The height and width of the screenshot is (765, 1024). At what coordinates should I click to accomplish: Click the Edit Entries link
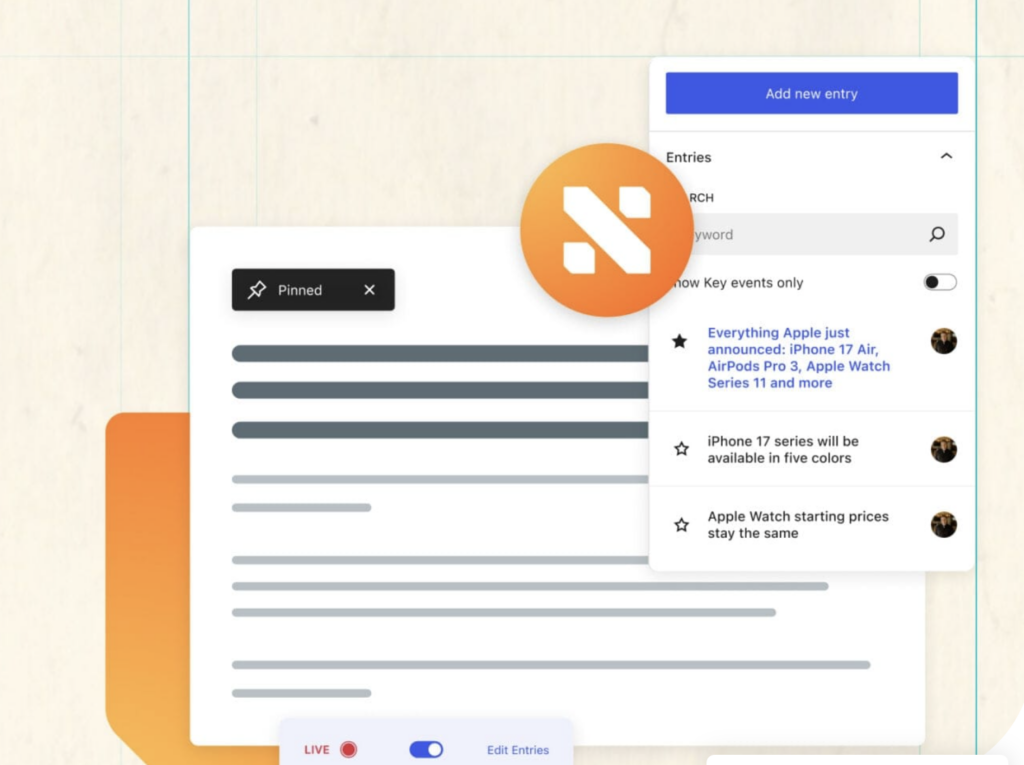click(x=518, y=750)
